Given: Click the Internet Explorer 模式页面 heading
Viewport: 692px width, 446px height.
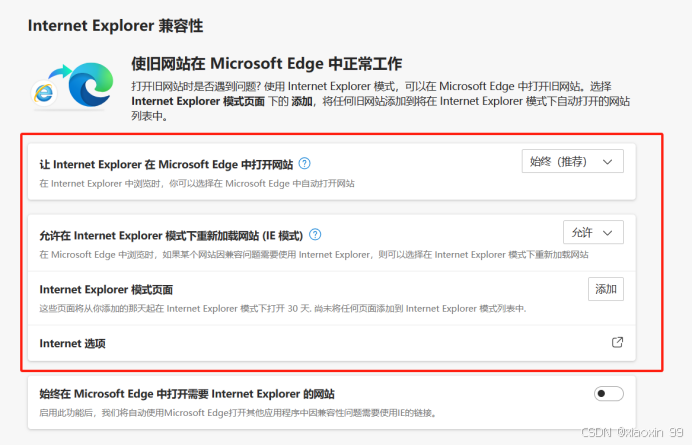Looking at the screenshot, I should 106,290.
